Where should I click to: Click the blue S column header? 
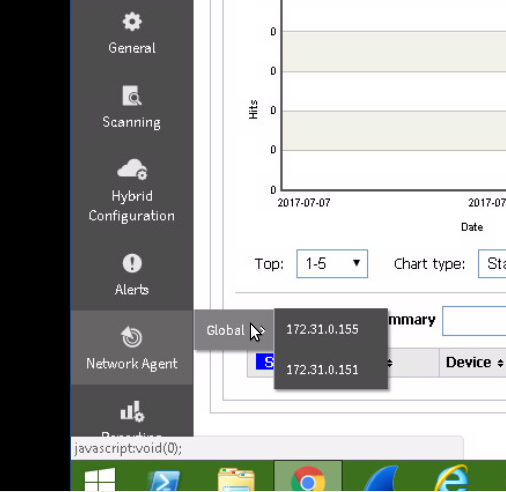[265, 362]
